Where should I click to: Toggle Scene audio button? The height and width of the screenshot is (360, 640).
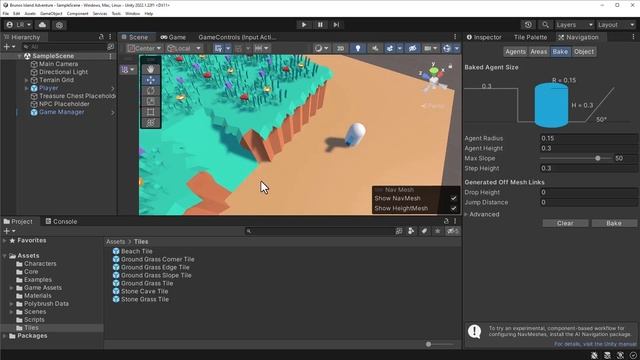375,48
